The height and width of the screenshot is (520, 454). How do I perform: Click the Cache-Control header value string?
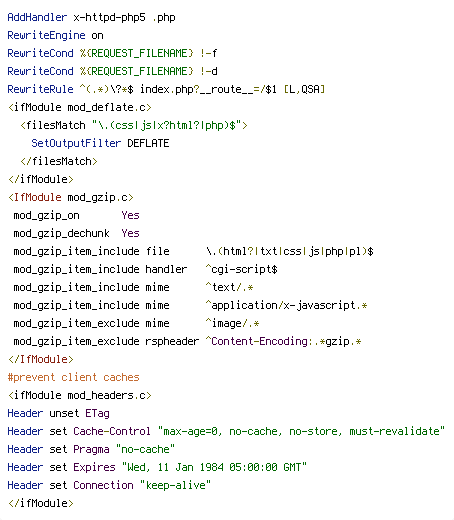pyautogui.click(x=301, y=431)
